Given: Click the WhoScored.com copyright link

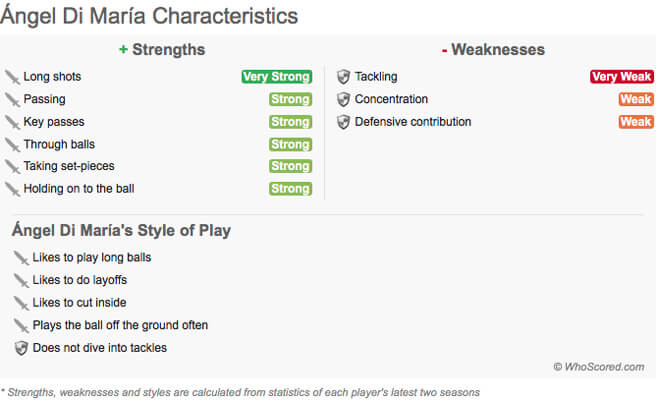Looking at the screenshot, I should click(598, 367).
